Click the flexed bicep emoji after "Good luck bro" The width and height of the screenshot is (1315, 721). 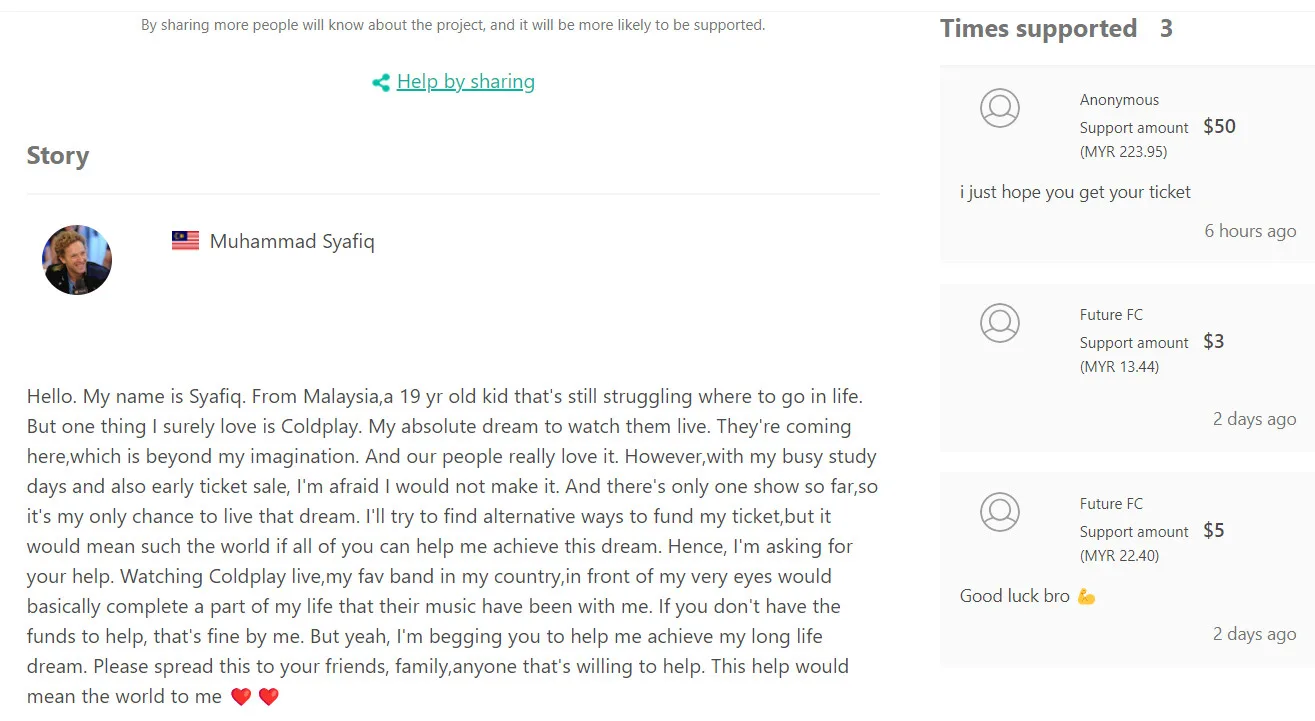tap(1086, 597)
